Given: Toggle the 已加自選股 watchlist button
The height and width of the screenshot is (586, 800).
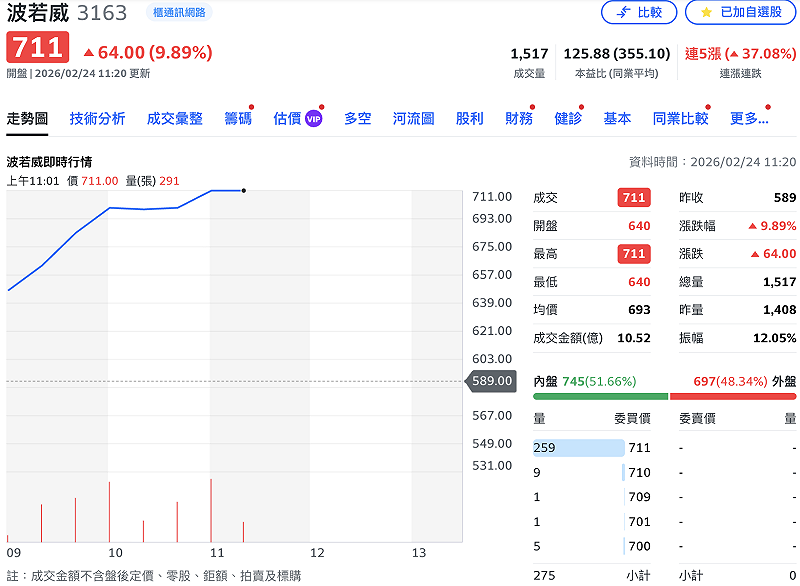Looking at the screenshot, I should [741, 12].
